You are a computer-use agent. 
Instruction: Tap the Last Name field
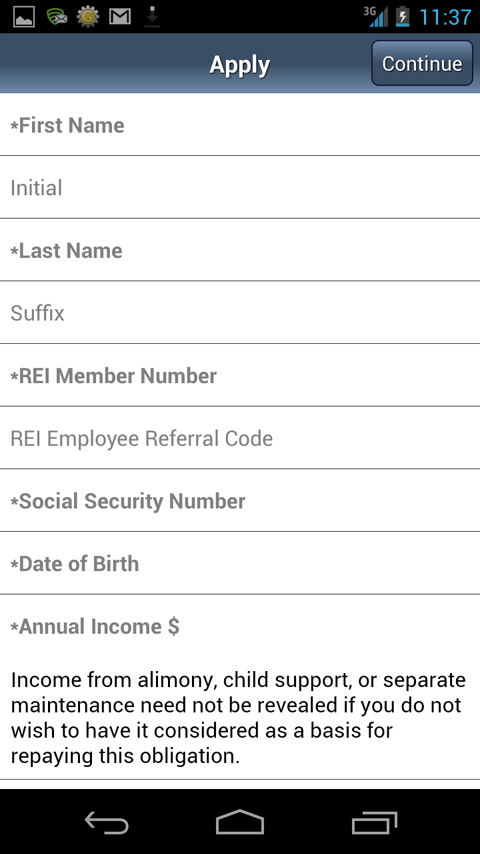240,250
